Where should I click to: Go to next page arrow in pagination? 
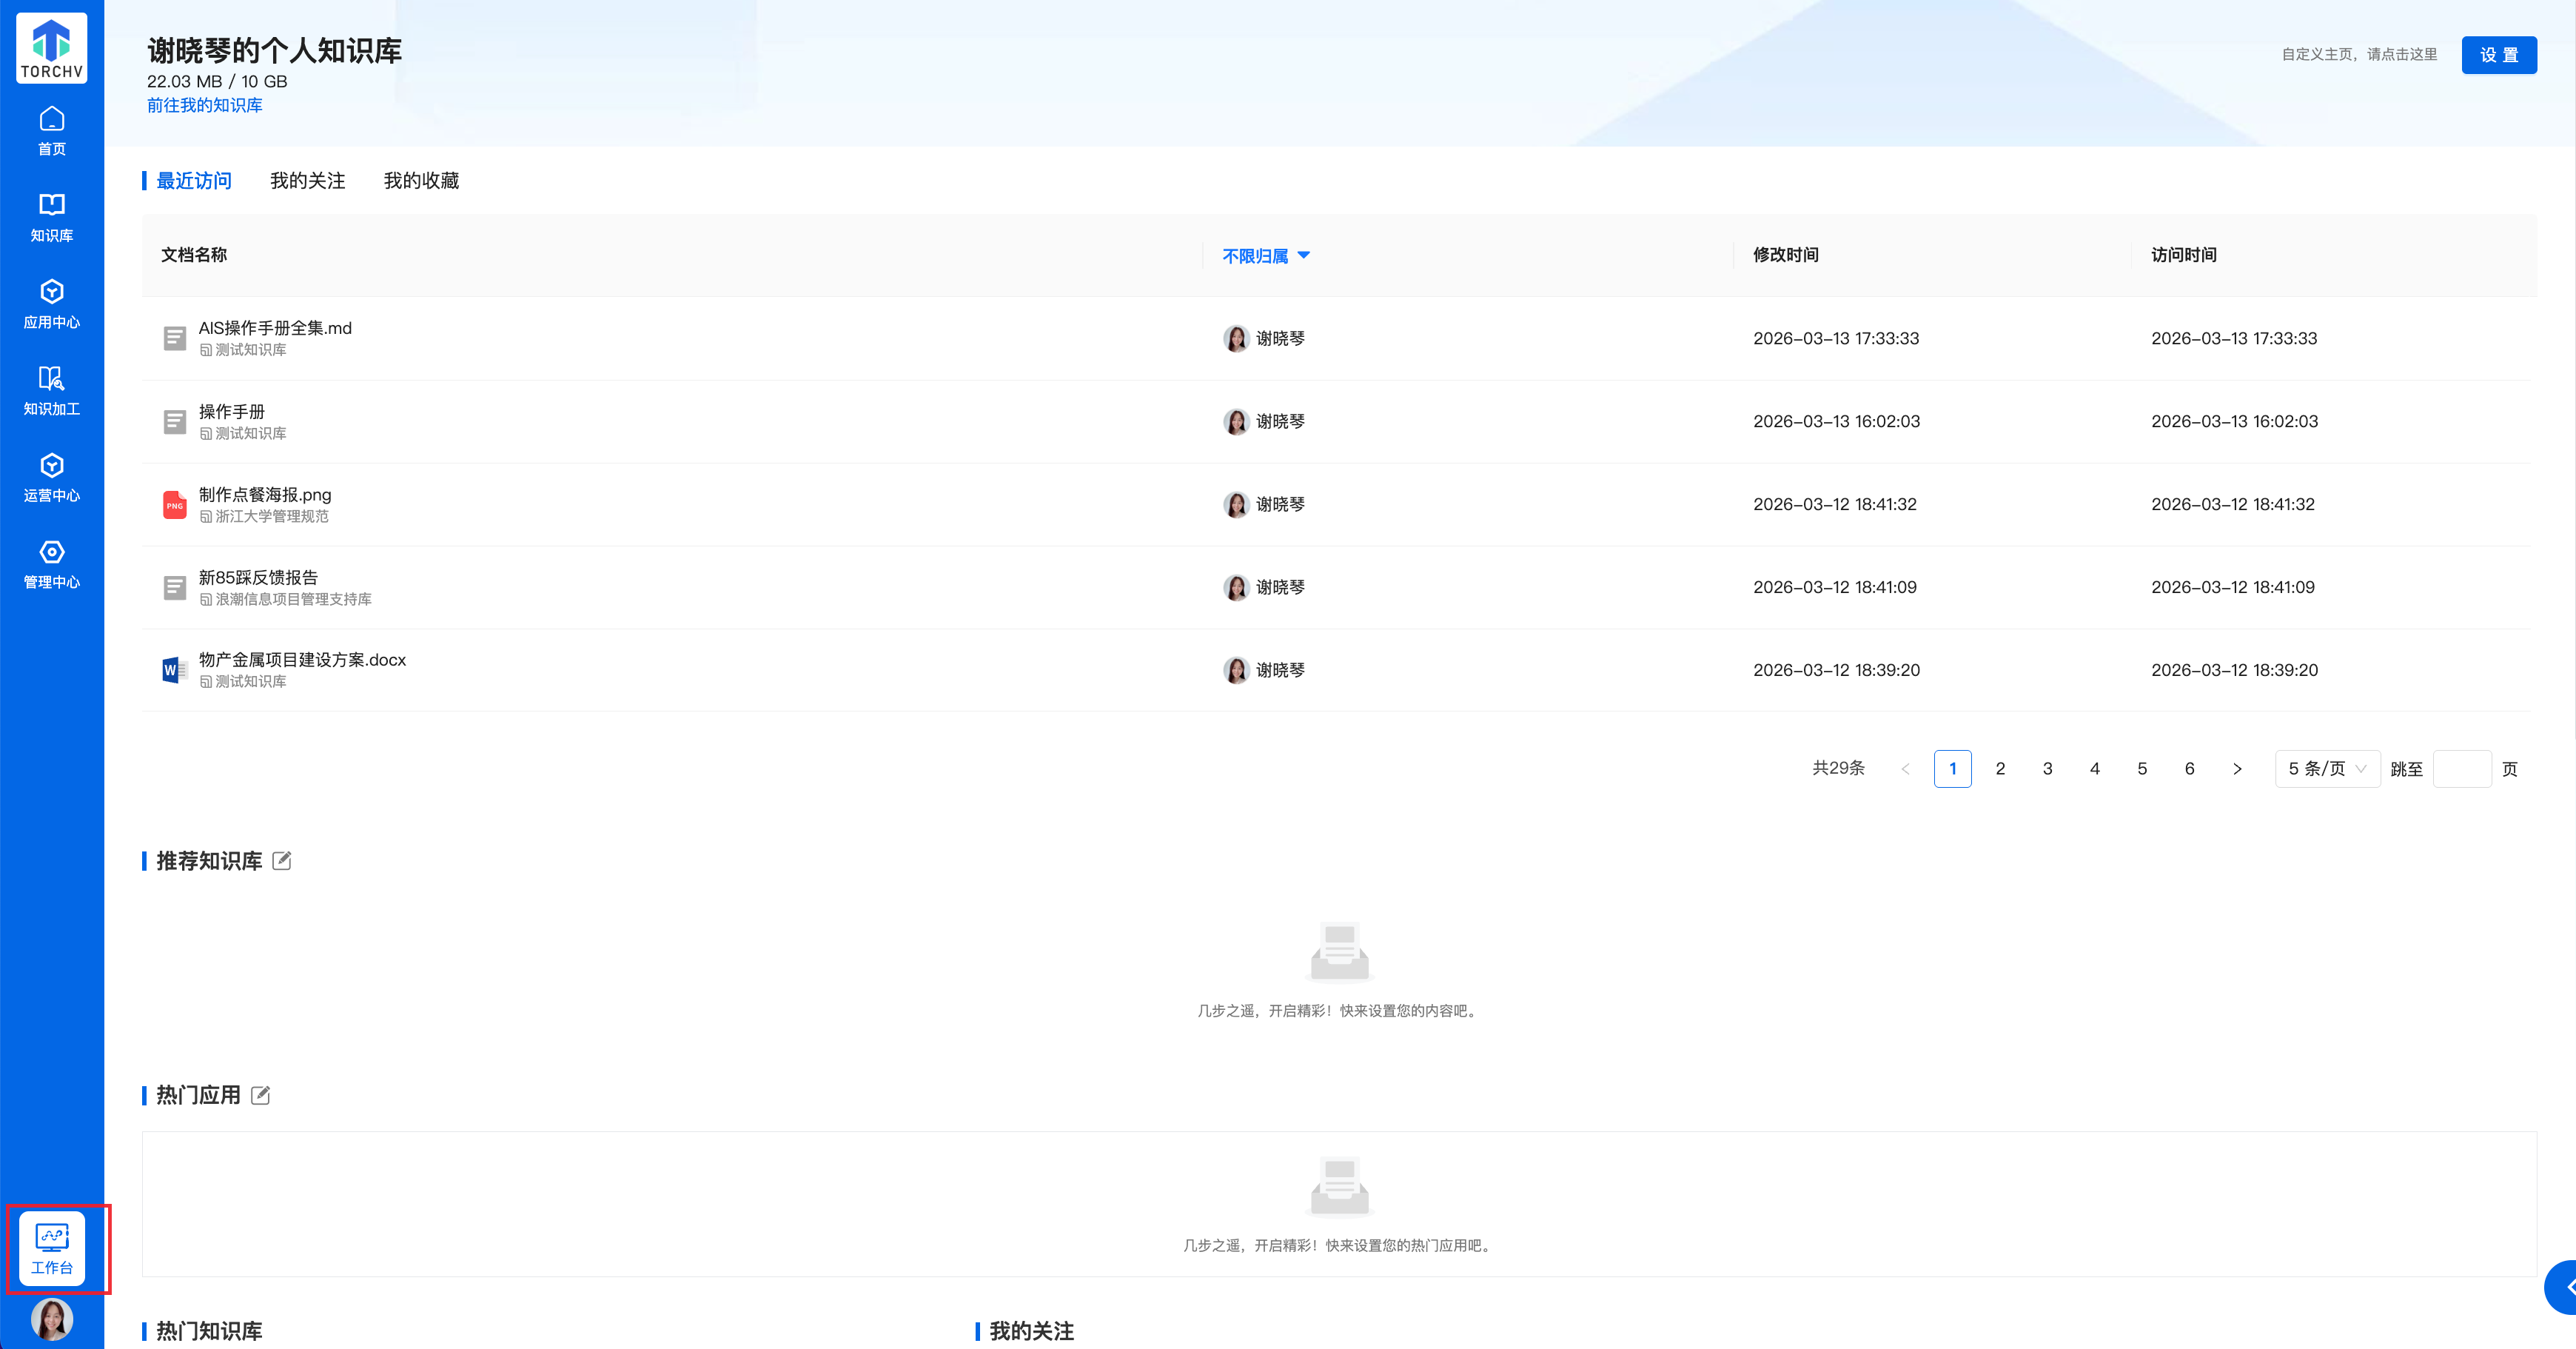coord(2237,769)
